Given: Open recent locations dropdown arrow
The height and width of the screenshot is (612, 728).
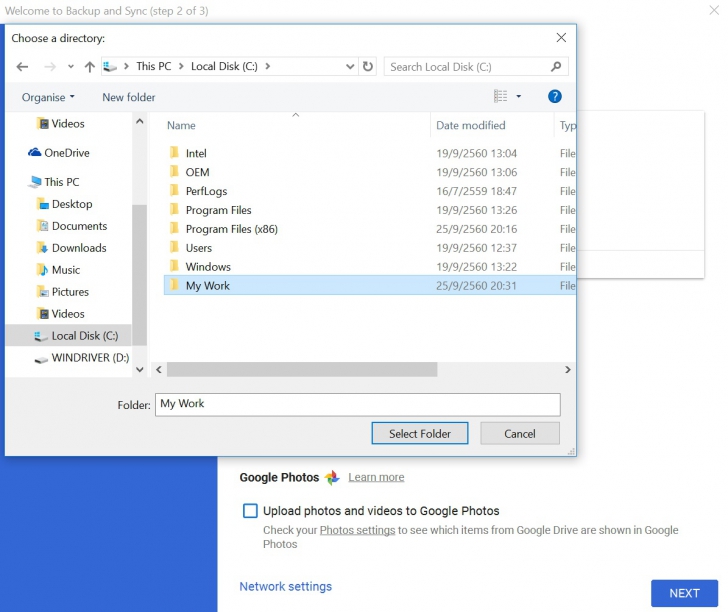Looking at the screenshot, I should [71, 67].
